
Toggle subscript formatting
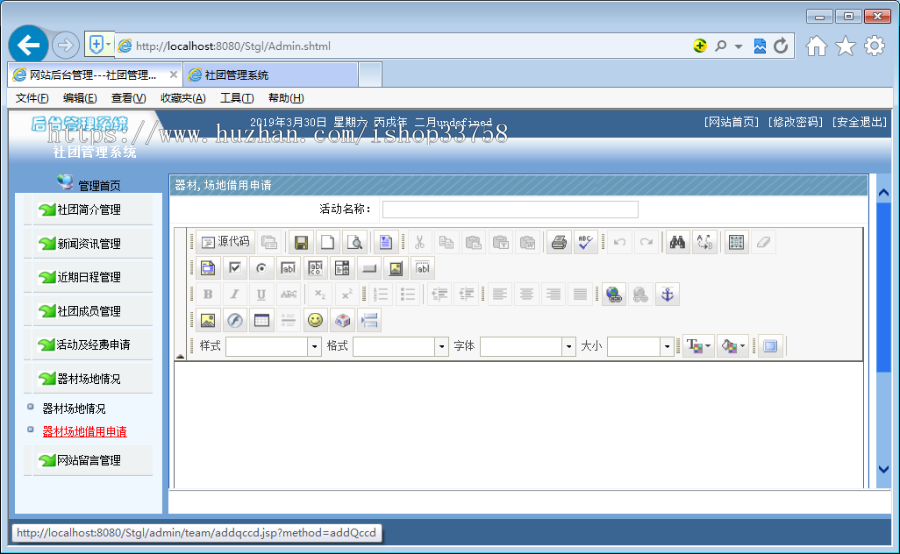[320, 295]
